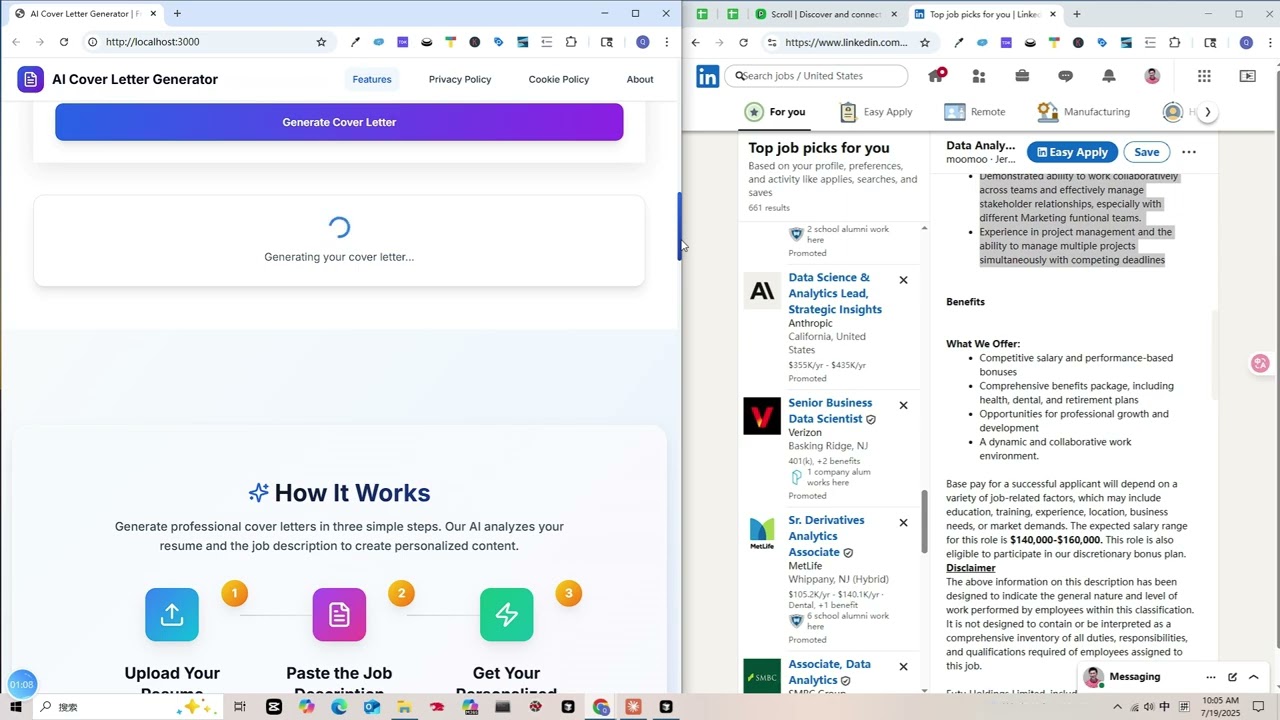Open LinkedIn My Network icon
1280x720 pixels.
pos(979,76)
